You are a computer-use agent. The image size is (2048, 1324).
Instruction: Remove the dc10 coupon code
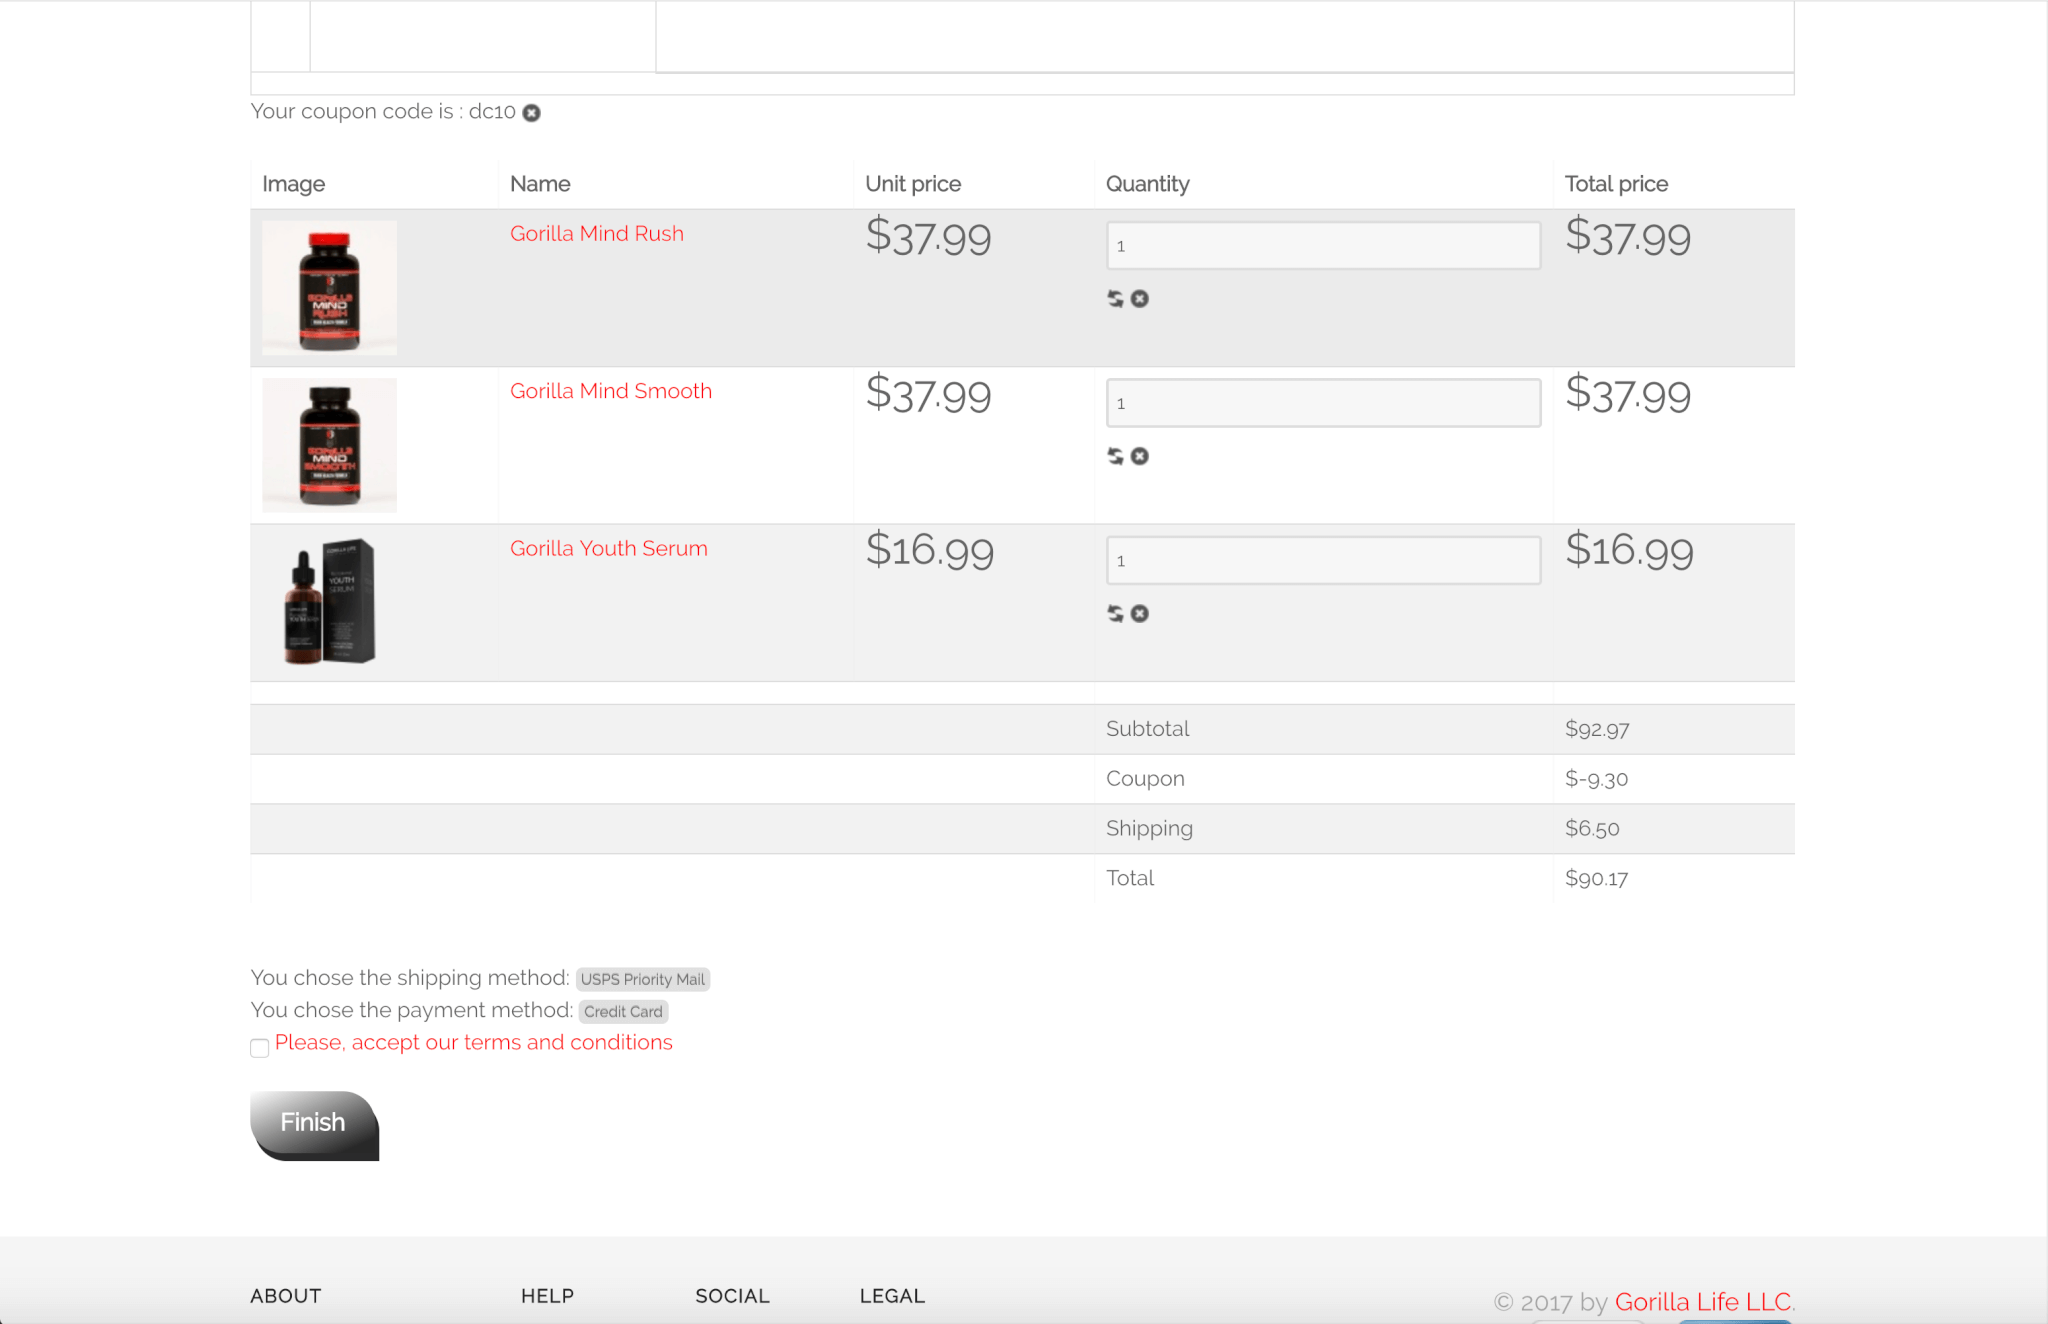tap(532, 113)
